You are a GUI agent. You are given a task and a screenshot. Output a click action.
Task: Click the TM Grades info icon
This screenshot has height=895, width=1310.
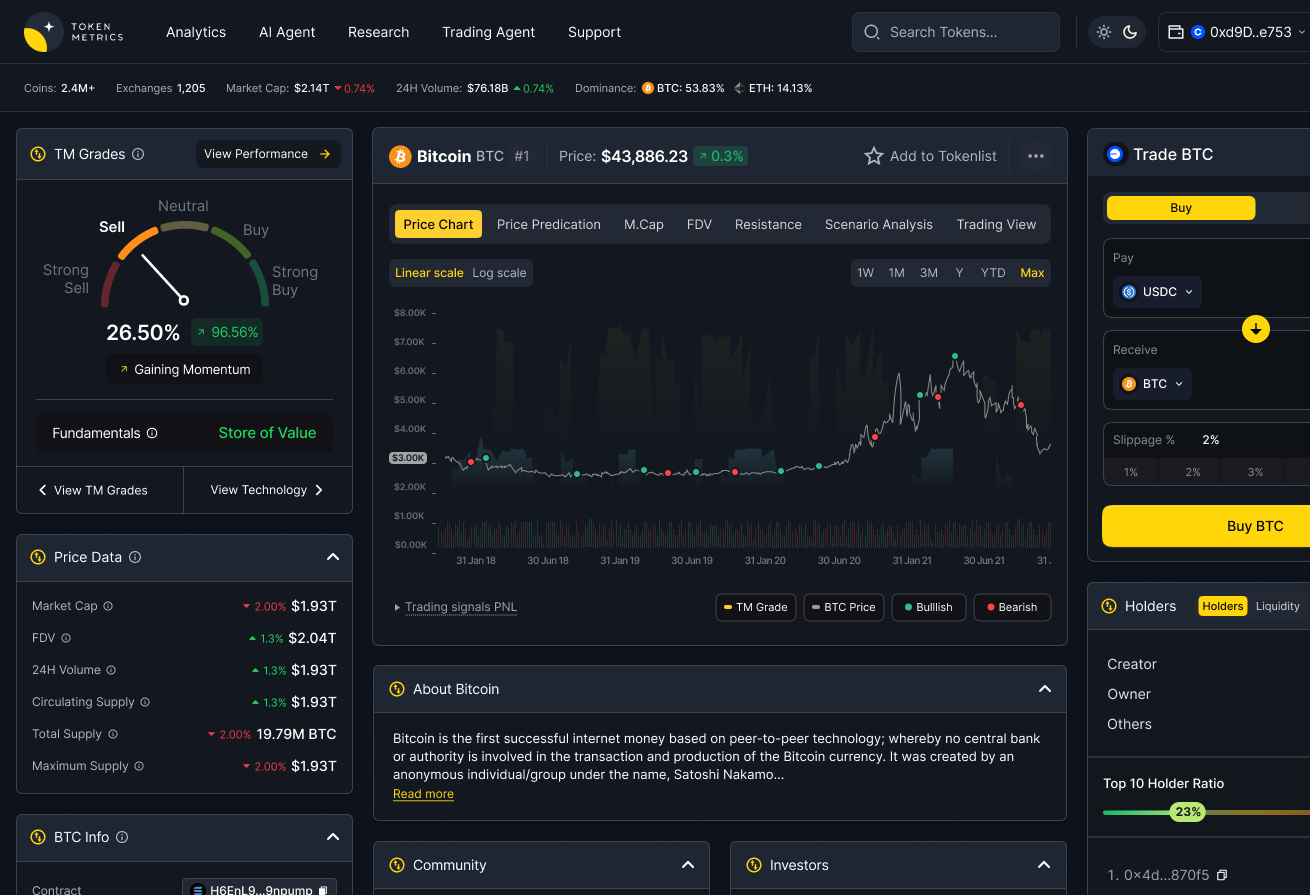(x=138, y=154)
